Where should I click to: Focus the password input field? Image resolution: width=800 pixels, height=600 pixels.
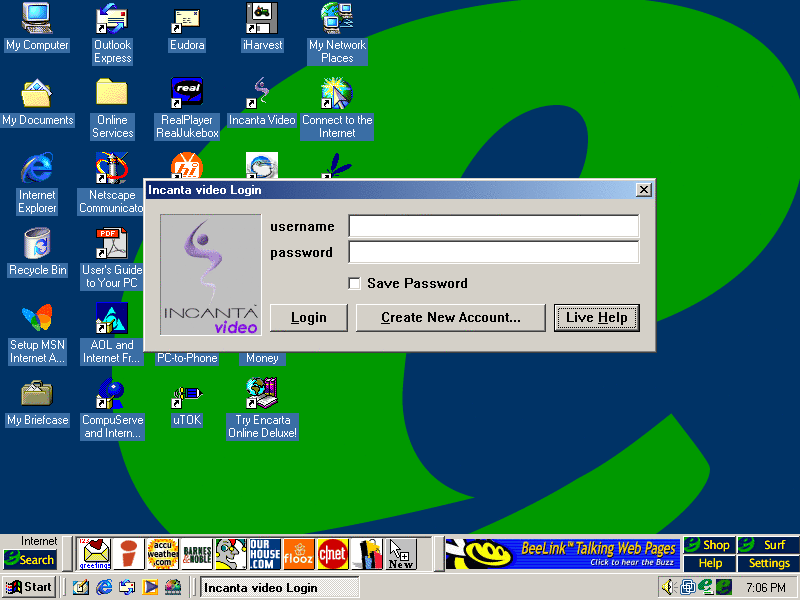[493, 253]
